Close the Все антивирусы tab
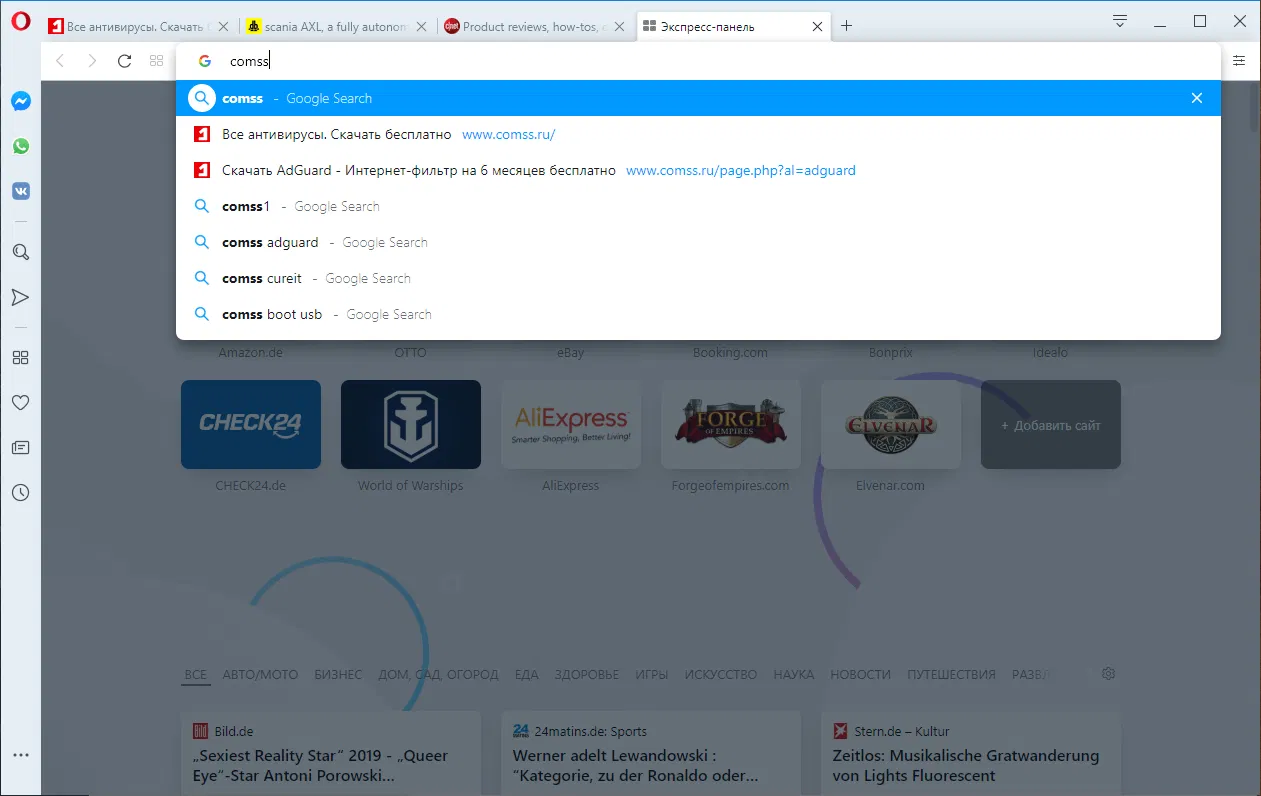This screenshot has height=796, width=1261. (x=224, y=27)
